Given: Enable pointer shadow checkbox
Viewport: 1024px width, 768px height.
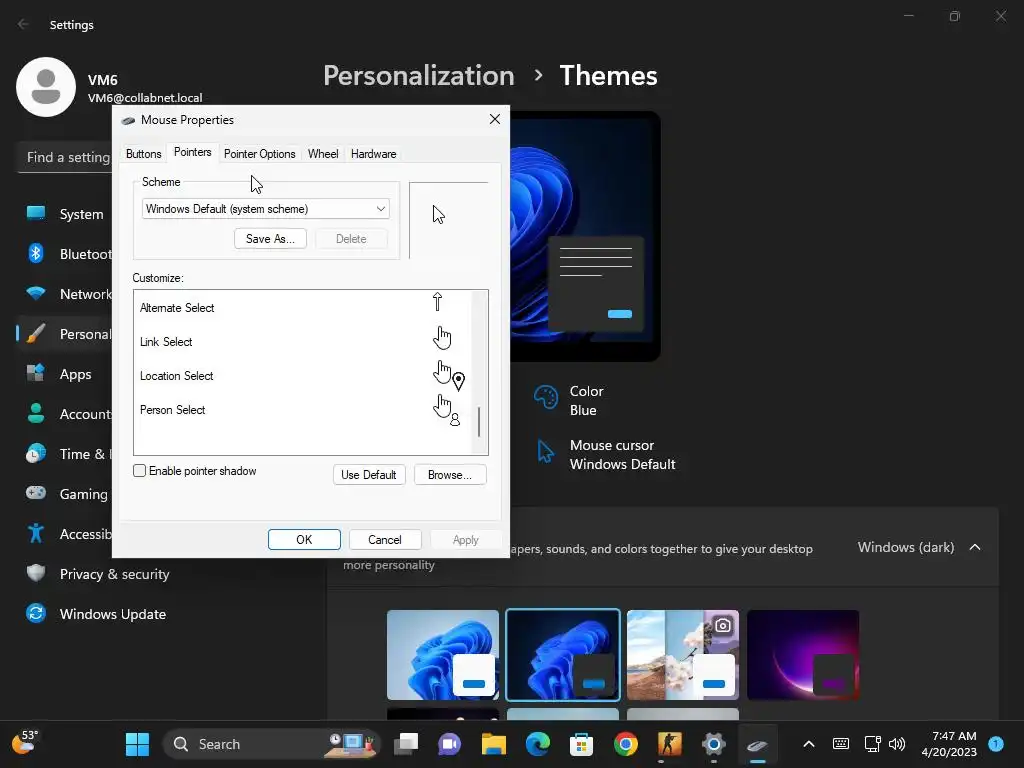Looking at the screenshot, I should [x=139, y=471].
